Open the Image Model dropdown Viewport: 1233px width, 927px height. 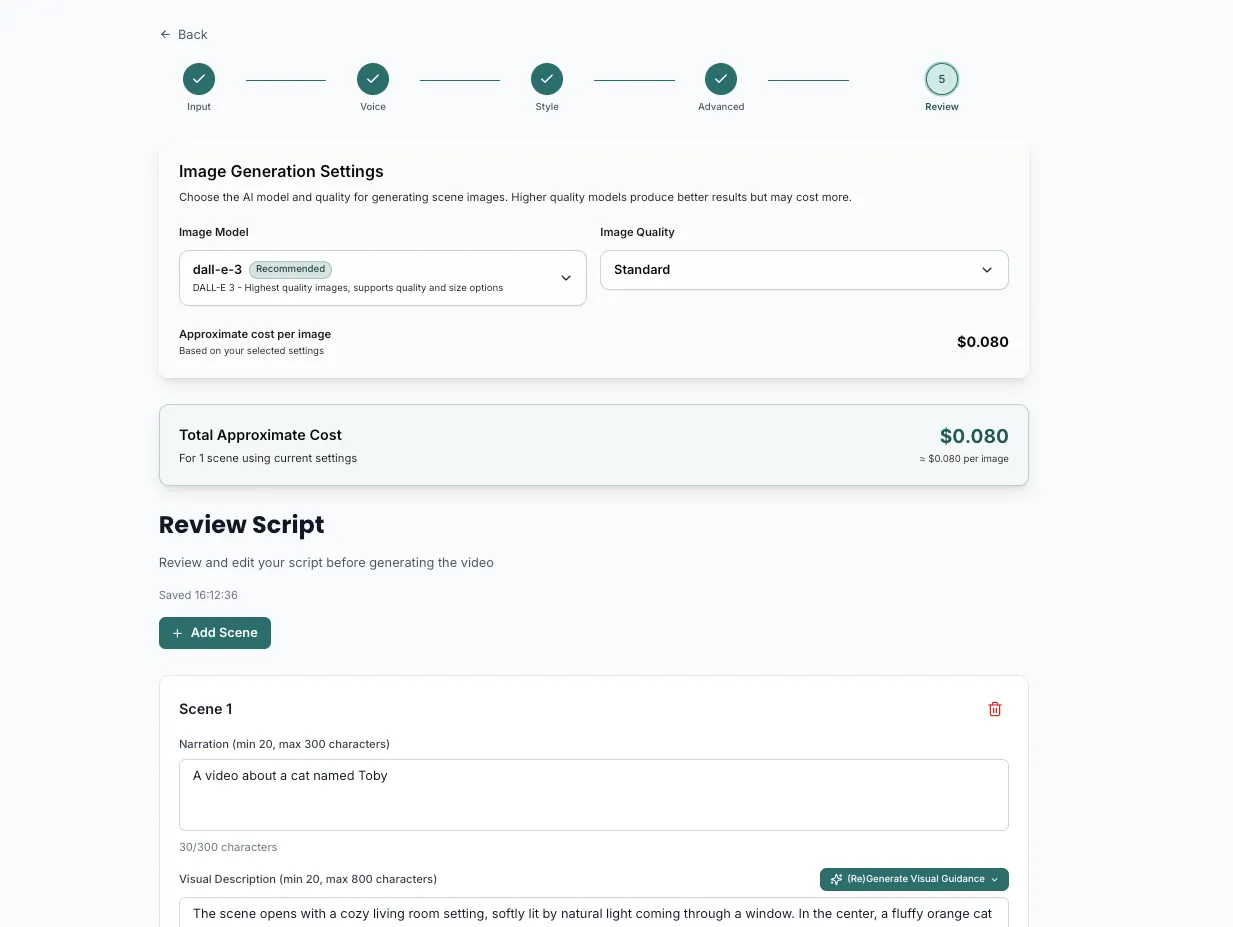(x=382, y=278)
